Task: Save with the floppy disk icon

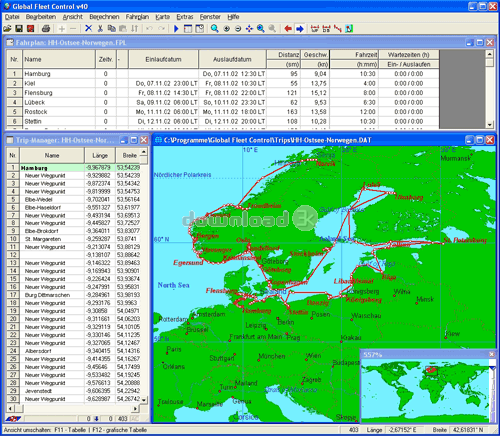Action: pyautogui.click(x=19, y=29)
